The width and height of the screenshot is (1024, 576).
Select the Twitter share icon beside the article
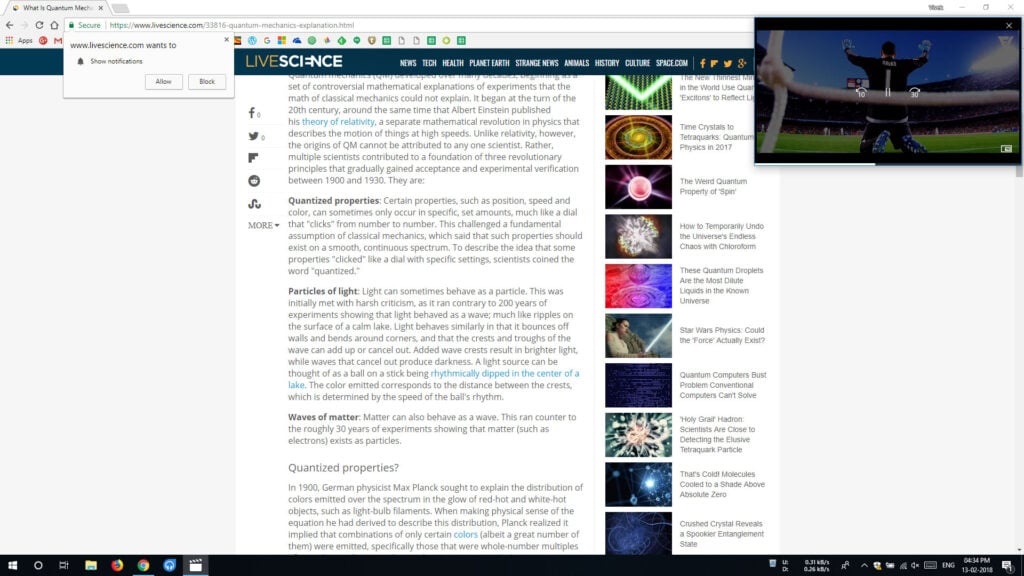tap(255, 136)
